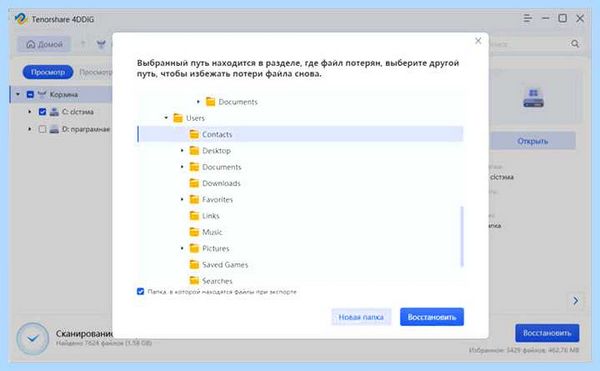Open the hamburger menu icon
Image resolution: width=600 pixels, height=371 pixels.
pos(527,18)
